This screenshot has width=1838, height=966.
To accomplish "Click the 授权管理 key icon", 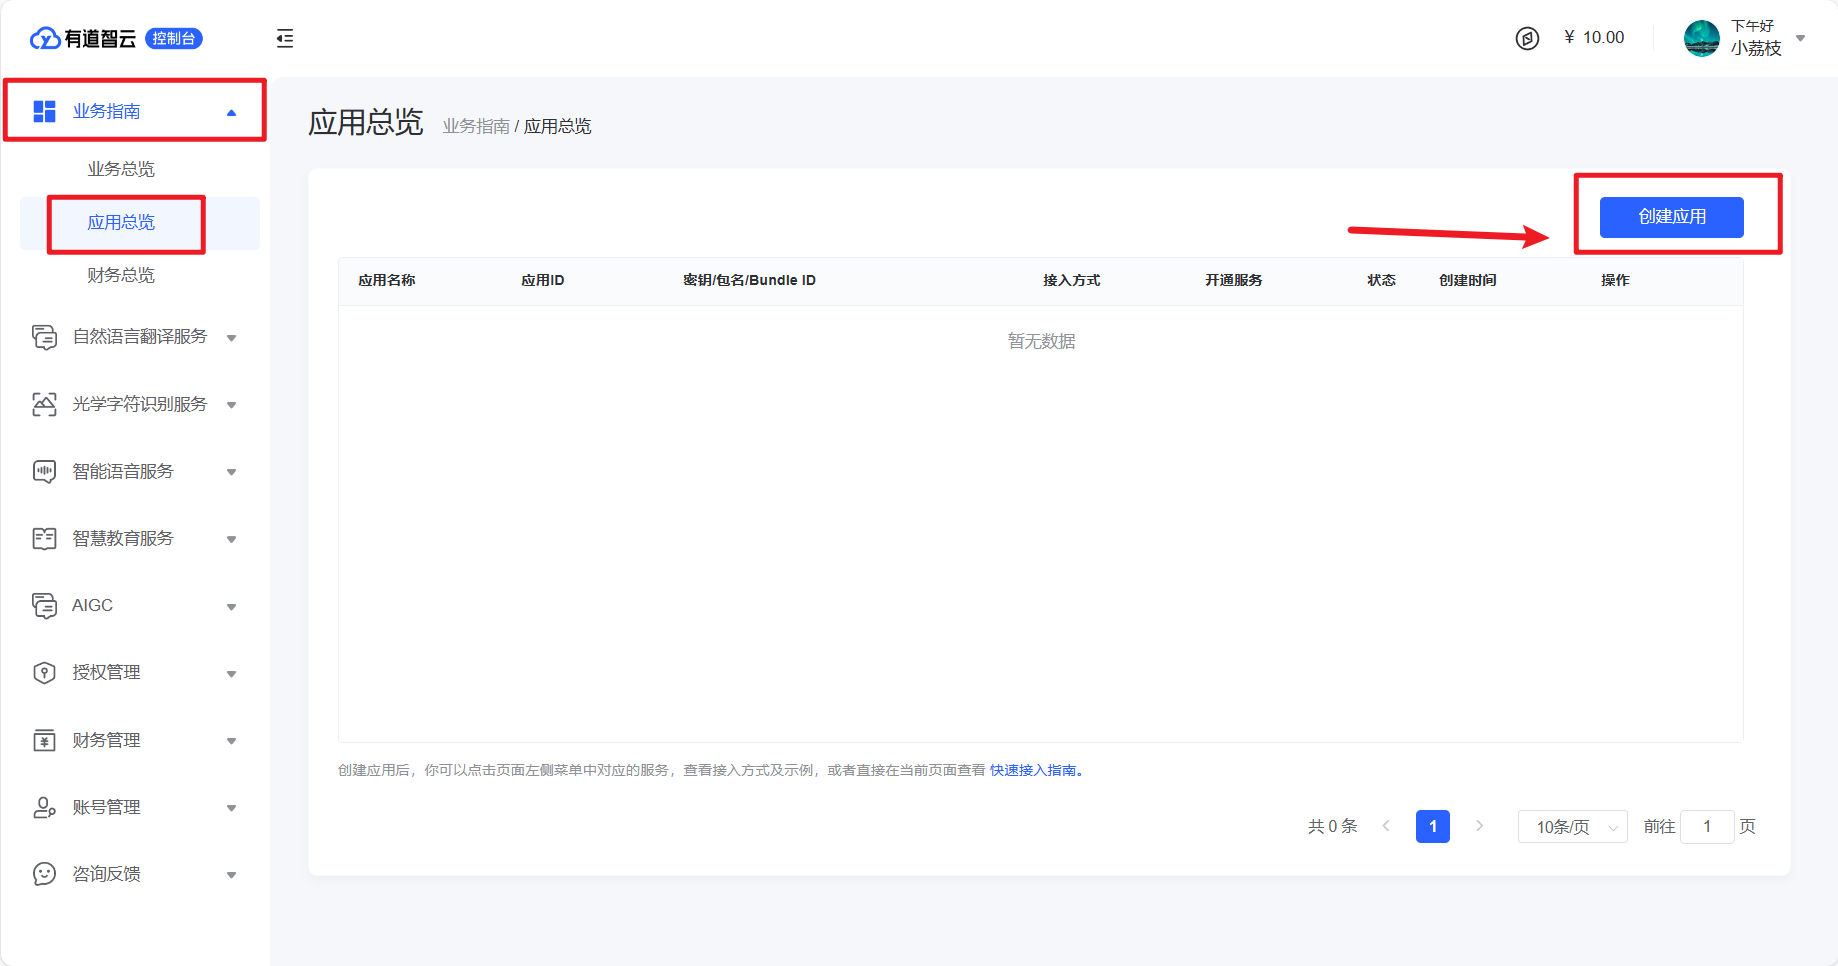I will 43,672.
